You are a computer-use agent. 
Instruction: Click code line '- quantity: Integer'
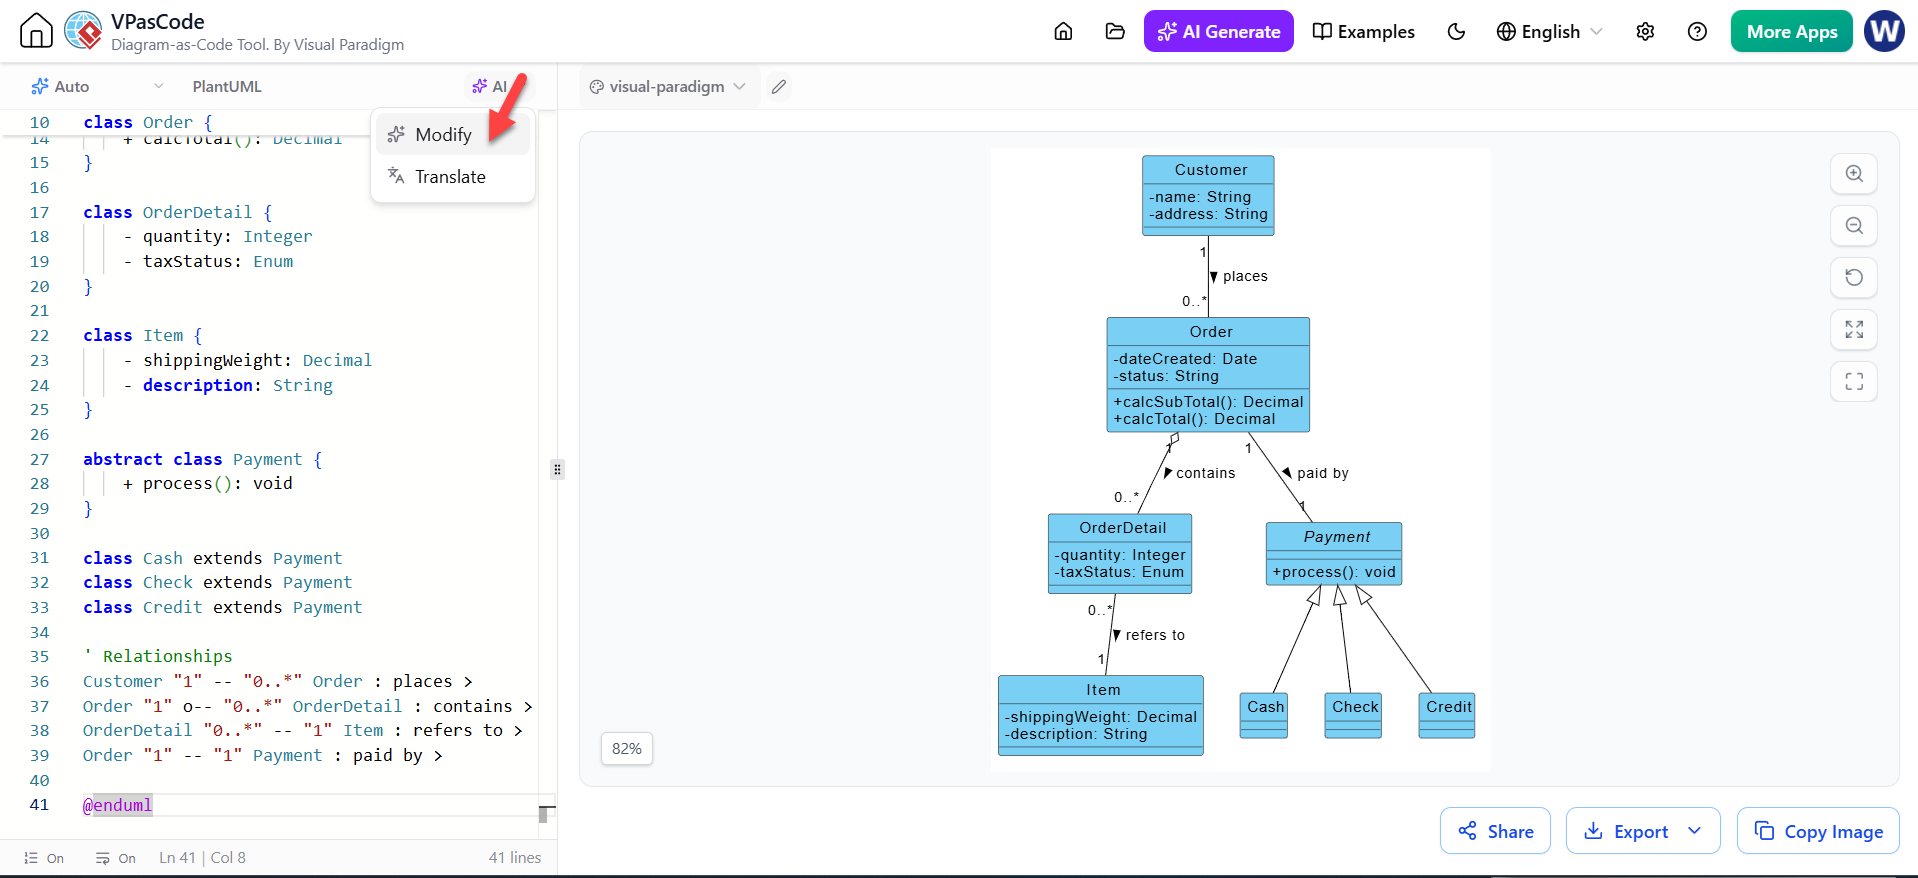click(218, 236)
